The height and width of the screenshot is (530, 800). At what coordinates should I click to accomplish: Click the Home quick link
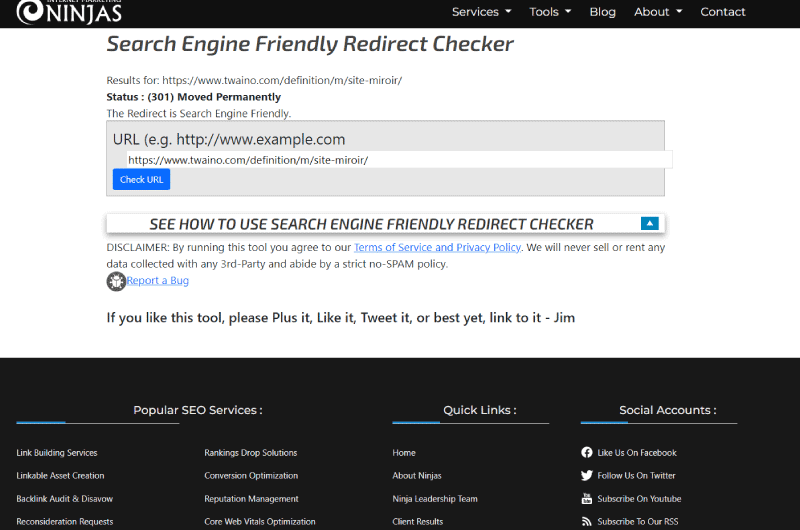tap(404, 452)
